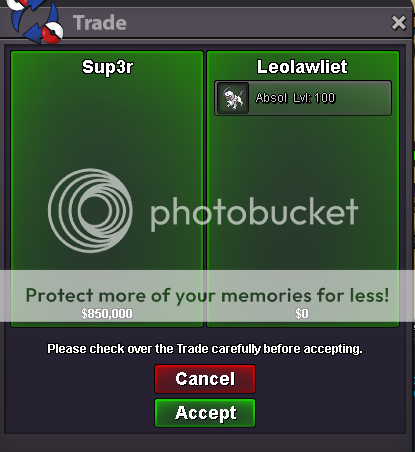Click the Leolawliet player name
This screenshot has height=452, width=415.
(x=302, y=67)
